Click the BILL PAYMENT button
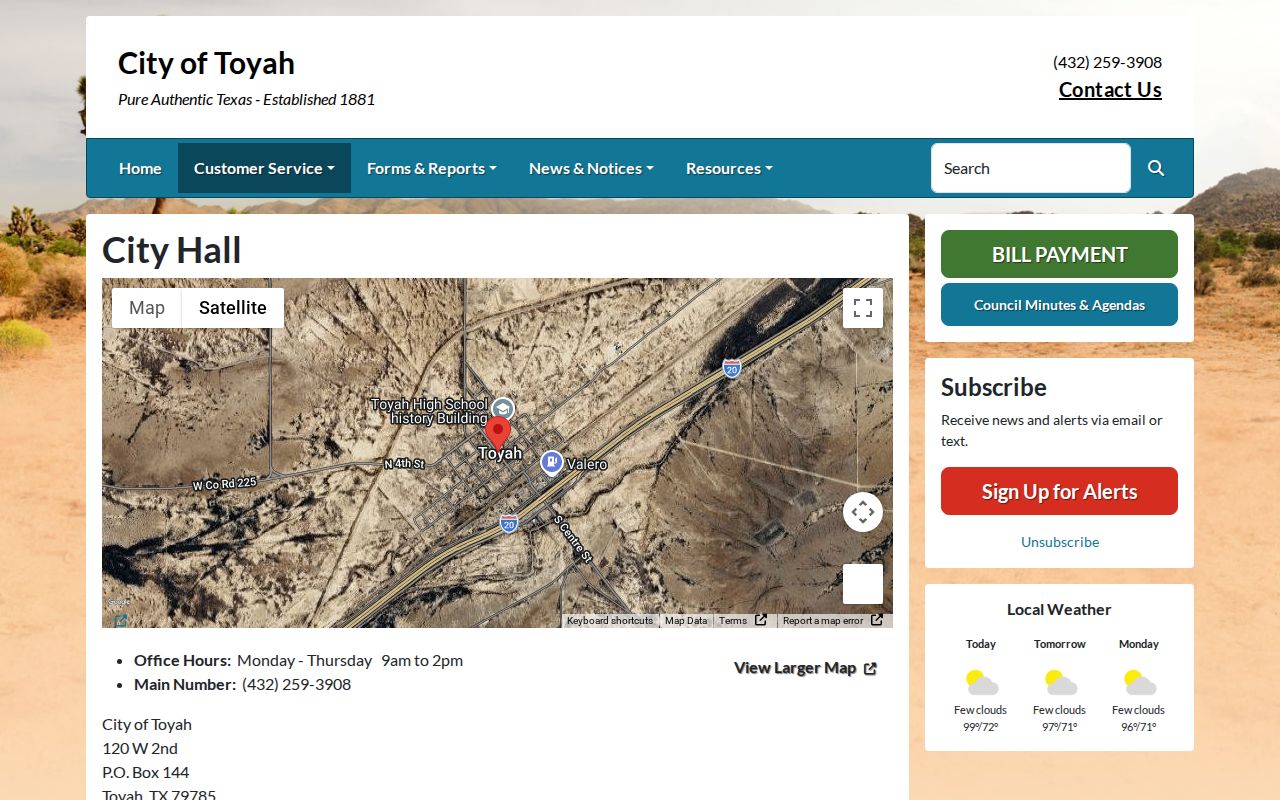The width and height of the screenshot is (1280, 800). (1059, 254)
